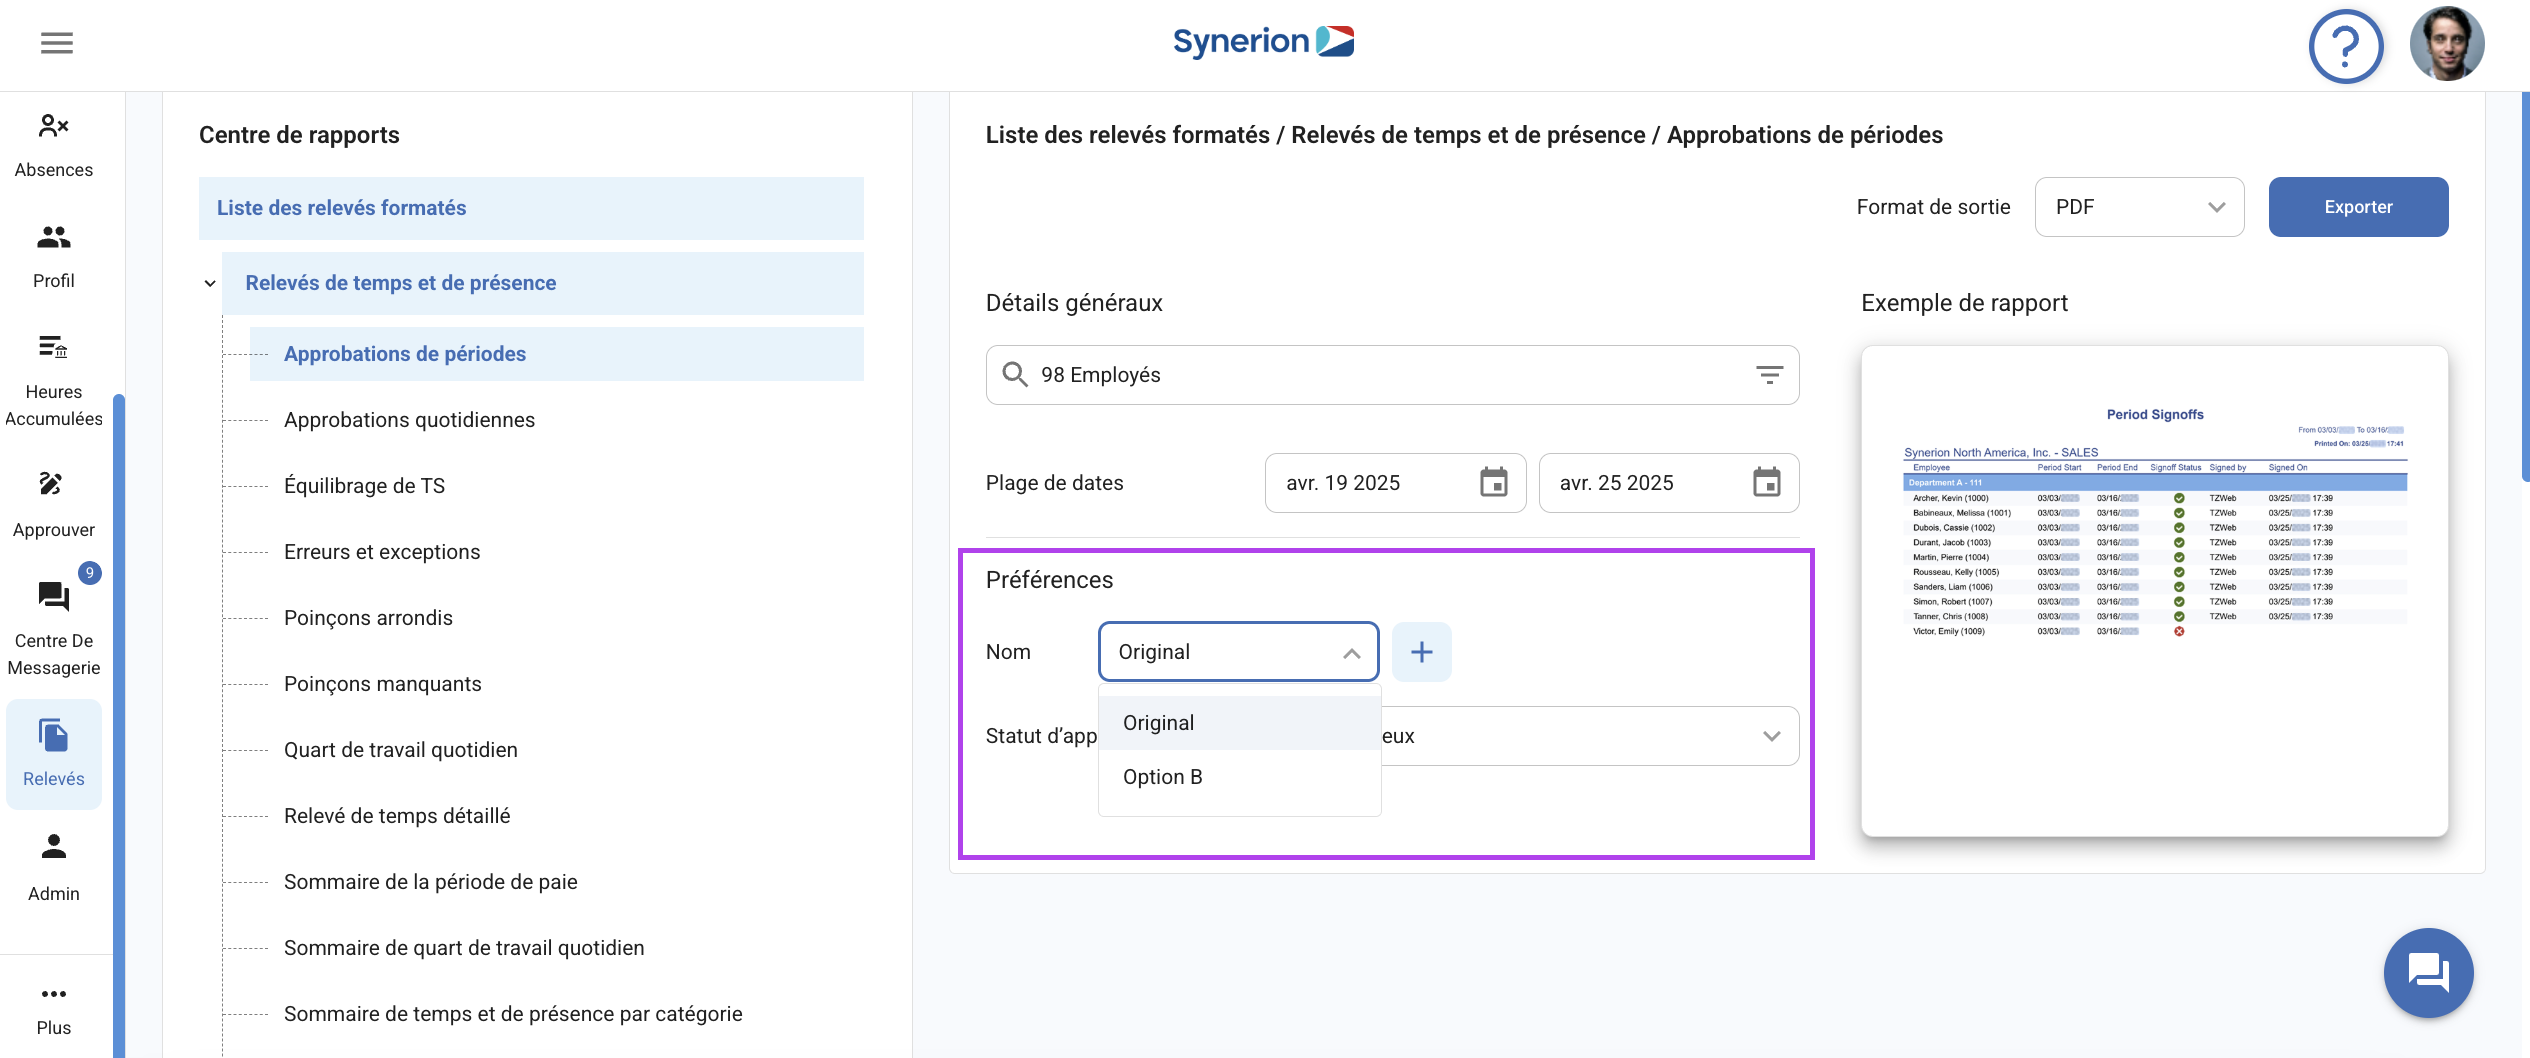Go to Heures Accumulées in sidebar
Screen dimensions: 2530x1058
(54, 380)
